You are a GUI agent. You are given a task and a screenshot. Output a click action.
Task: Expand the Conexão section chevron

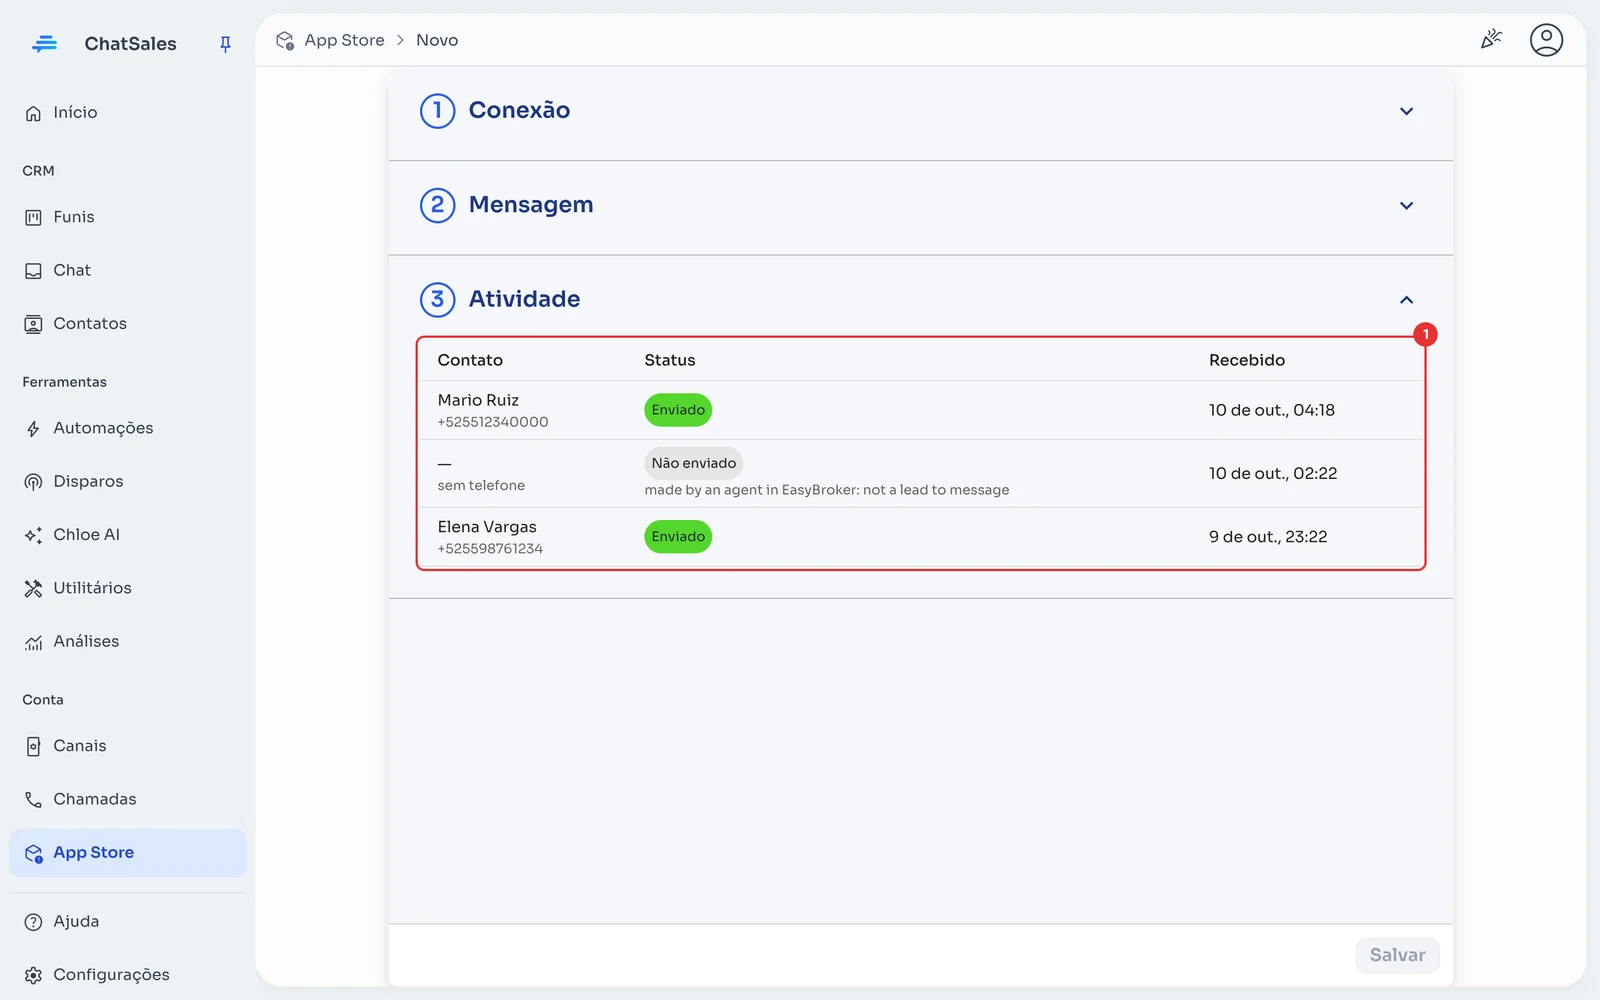pyautogui.click(x=1406, y=111)
